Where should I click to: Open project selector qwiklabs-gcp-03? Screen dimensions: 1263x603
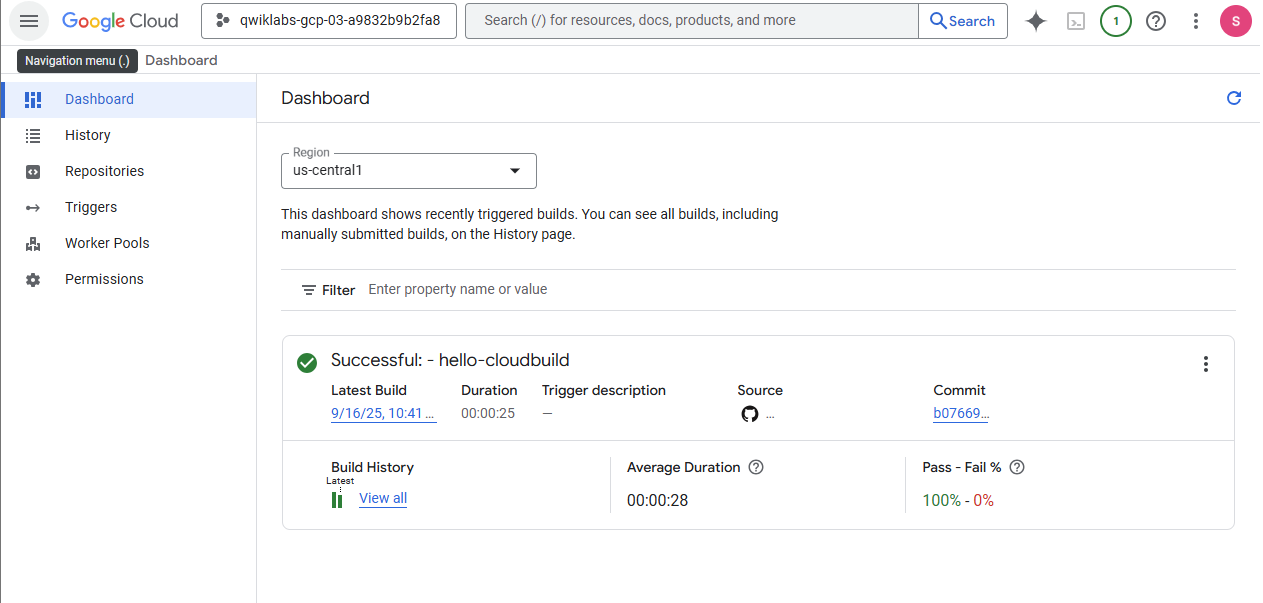click(x=328, y=21)
